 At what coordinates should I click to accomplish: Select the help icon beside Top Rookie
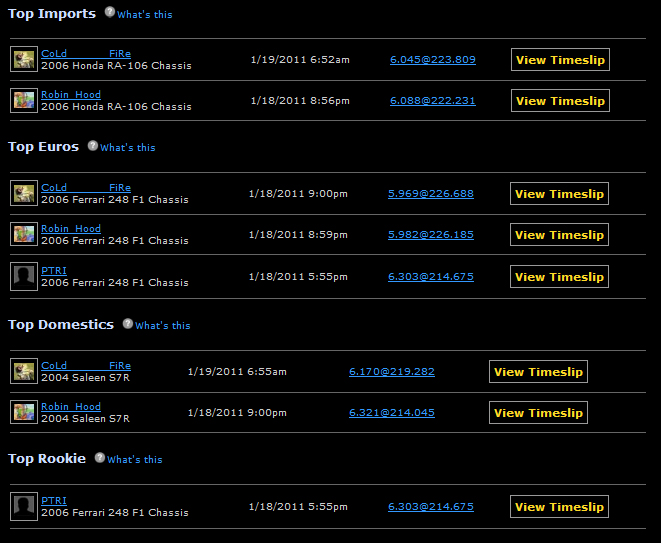[x=100, y=458]
